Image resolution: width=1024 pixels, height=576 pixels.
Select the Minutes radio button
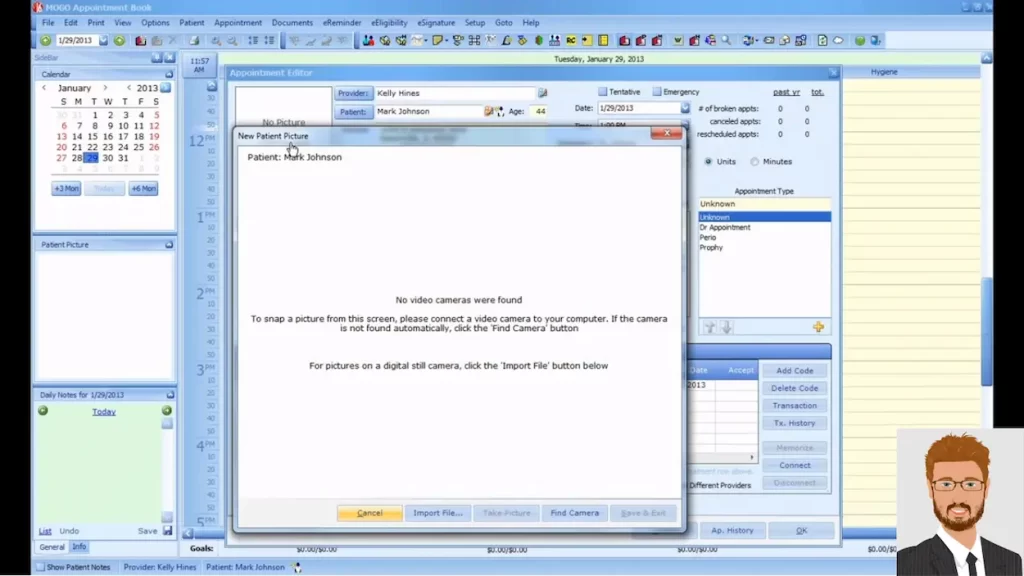point(755,161)
